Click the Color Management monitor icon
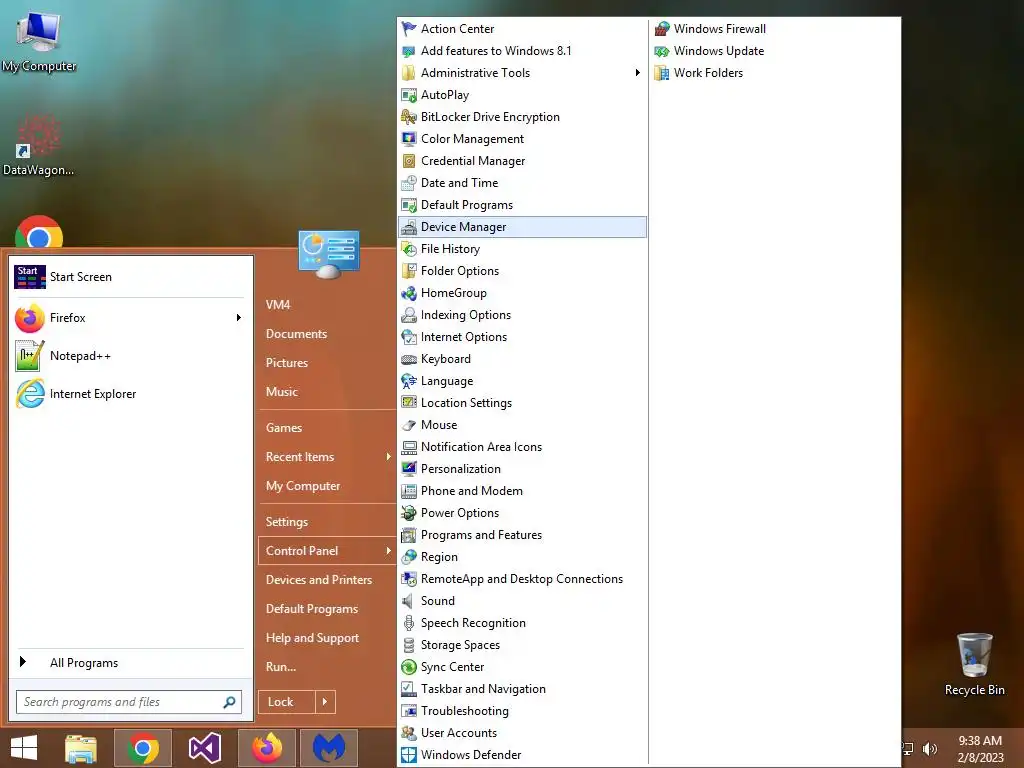 pyautogui.click(x=409, y=138)
